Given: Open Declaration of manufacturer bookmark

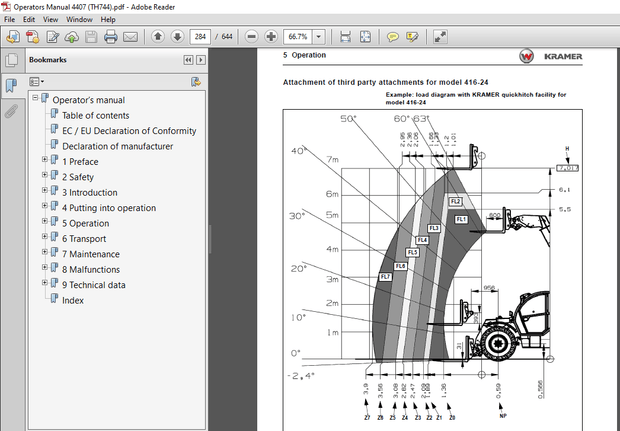Looking at the screenshot, I should click(x=117, y=146).
